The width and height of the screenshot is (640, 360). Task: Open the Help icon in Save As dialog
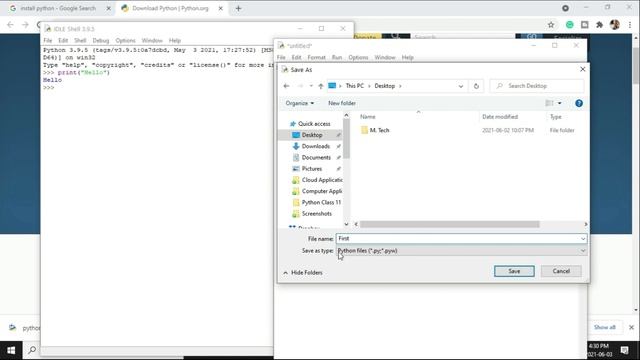(x=579, y=103)
